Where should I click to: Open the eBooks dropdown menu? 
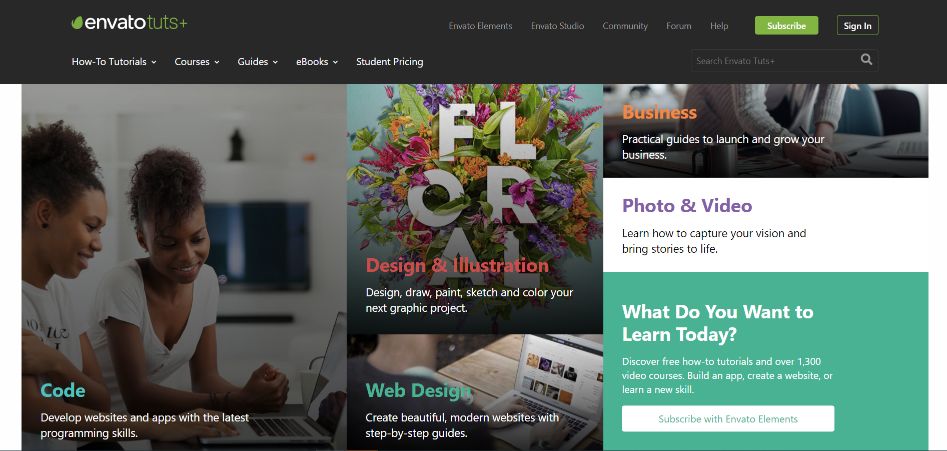pyautogui.click(x=316, y=62)
